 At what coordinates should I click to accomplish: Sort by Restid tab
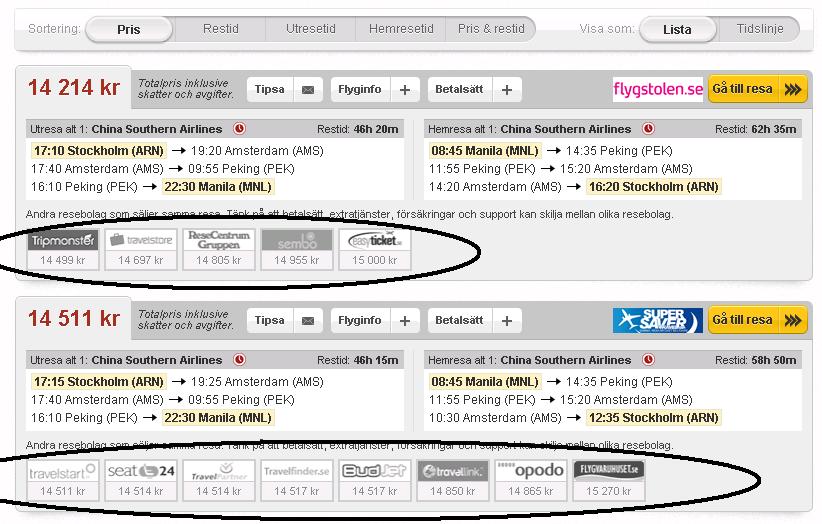220,30
